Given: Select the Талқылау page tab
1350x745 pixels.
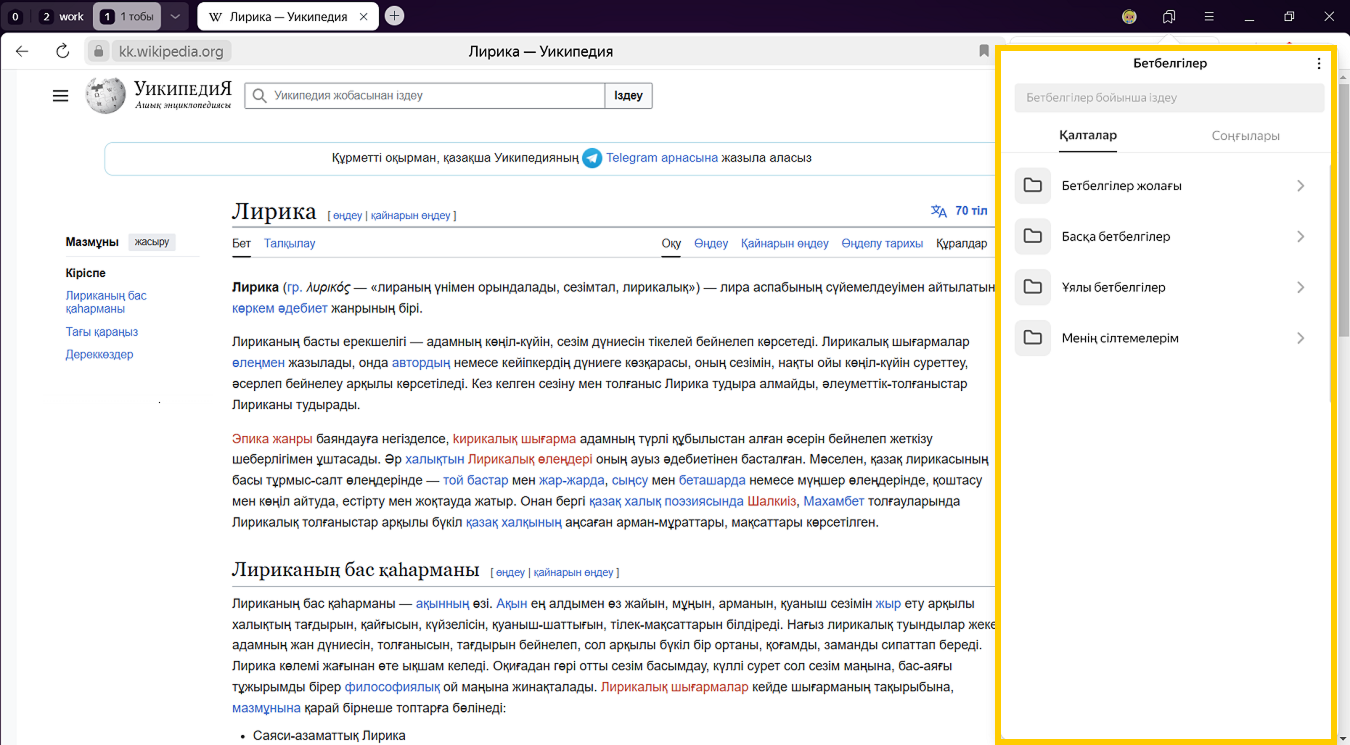Looking at the screenshot, I should pyautogui.click(x=289, y=243).
